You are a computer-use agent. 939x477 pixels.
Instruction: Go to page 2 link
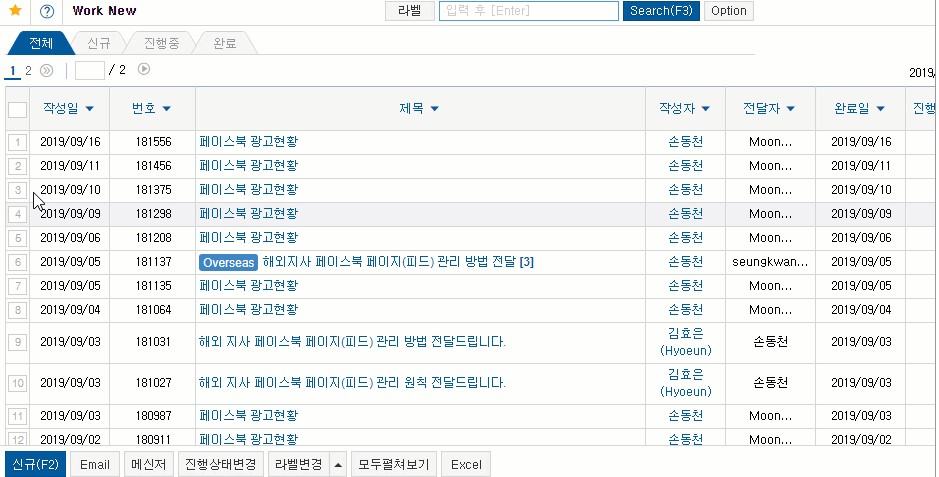[28, 71]
